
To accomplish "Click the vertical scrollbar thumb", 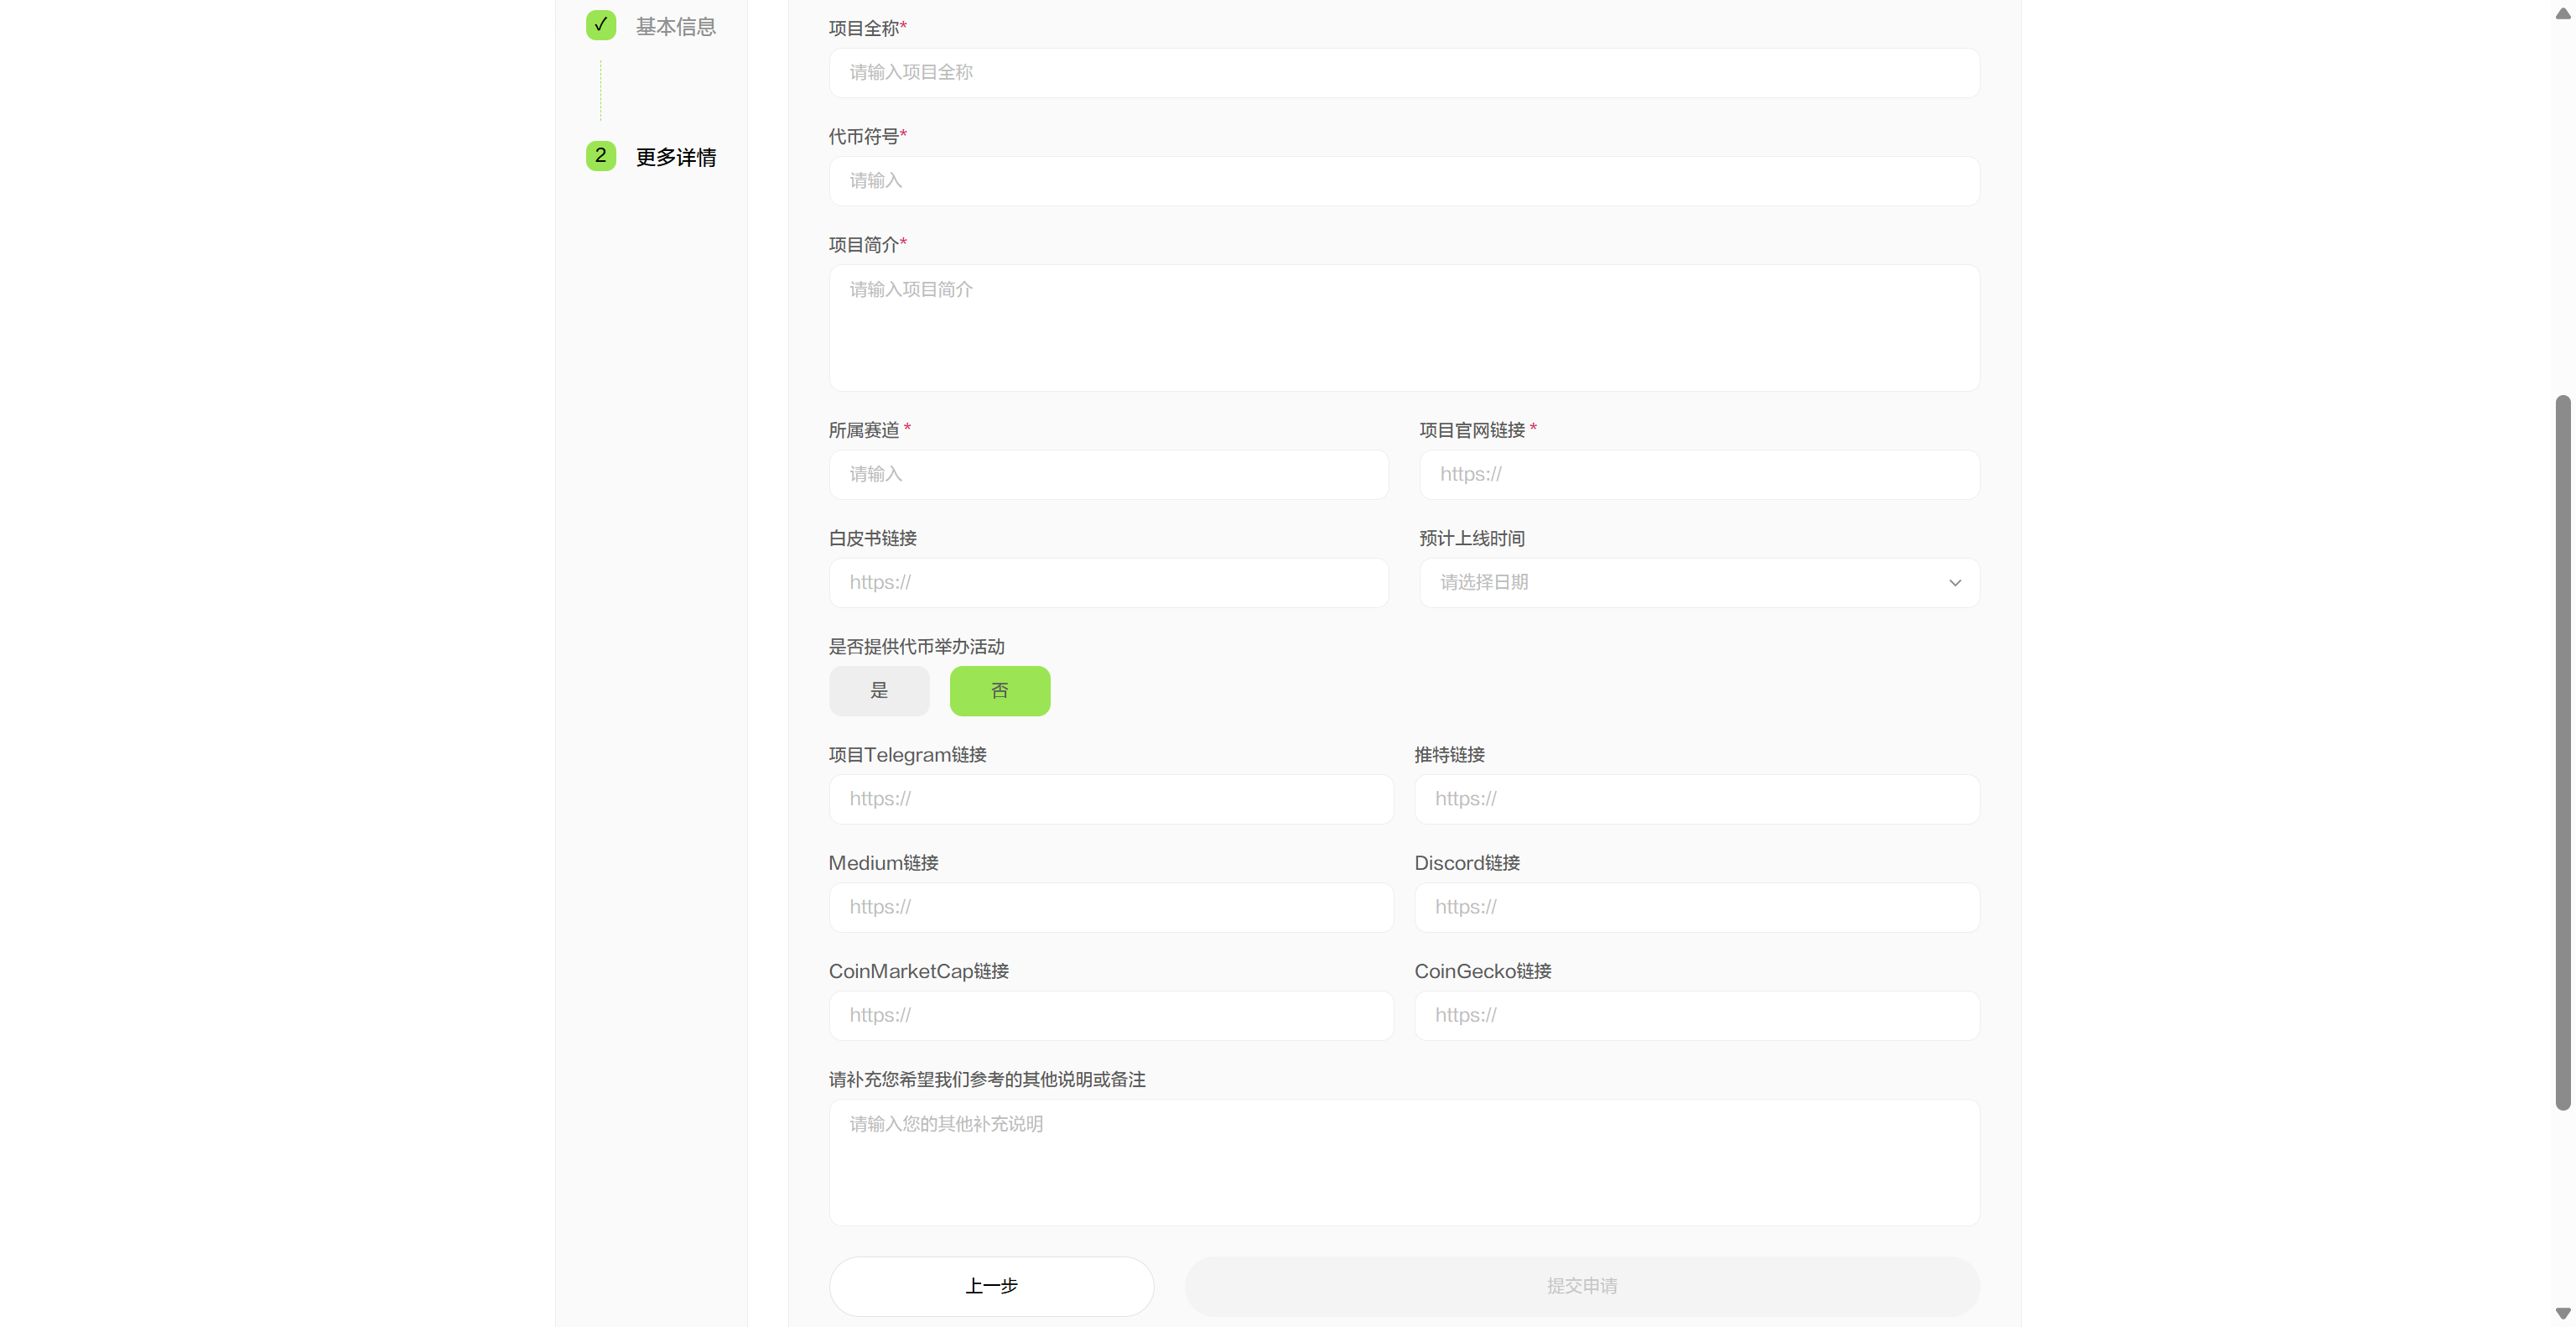I will coord(2562,753).
